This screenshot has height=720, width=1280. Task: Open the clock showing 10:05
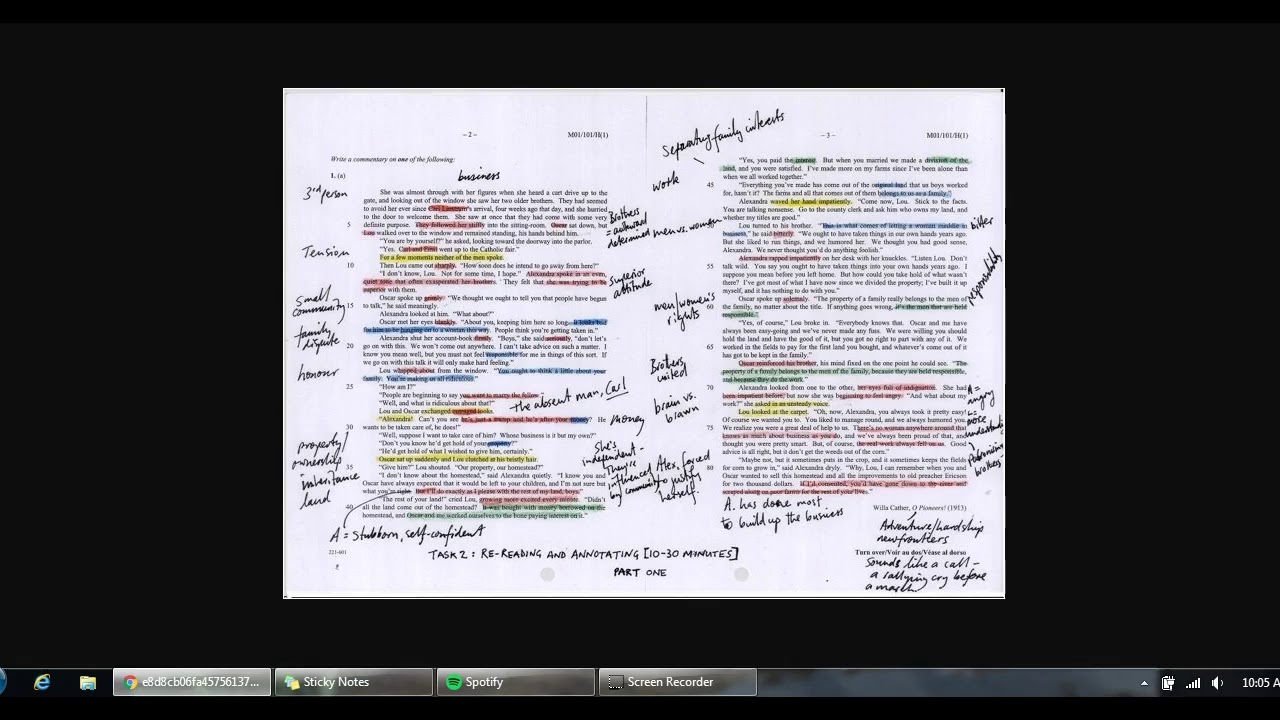(1260, 683)
